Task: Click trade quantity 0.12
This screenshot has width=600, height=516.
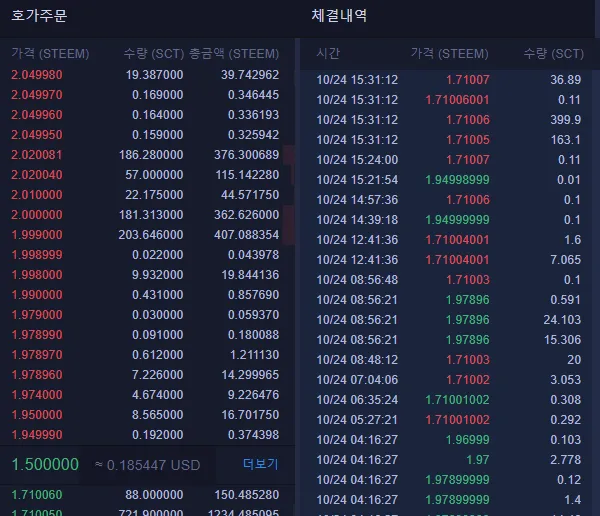Action: point(569,480)
